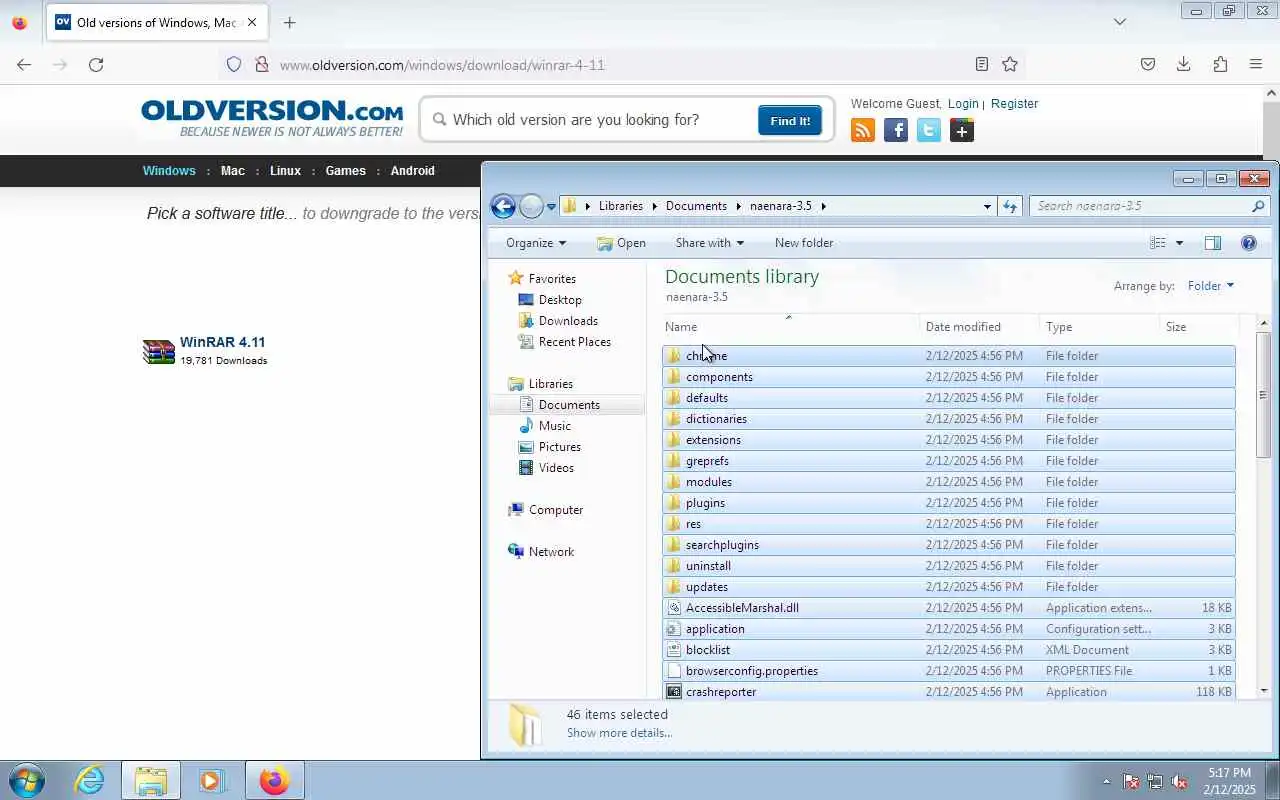Screen dimensions: 1280x800
Task: Open the Linux category in site nav
Action: pyautogui.click(x=285, y=171)
